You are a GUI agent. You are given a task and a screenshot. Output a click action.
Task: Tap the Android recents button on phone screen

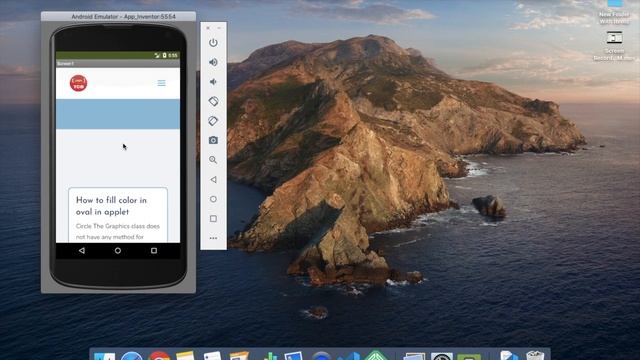coord(153,251)
